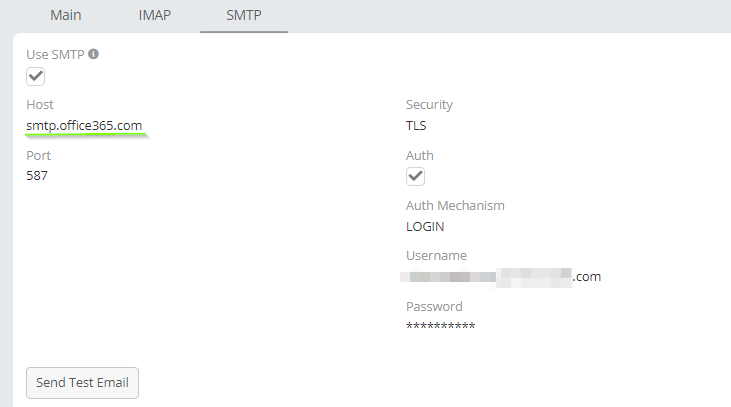Screen dimensions: 731x407
Task: Click the Password field label
Action: coord(434,306)
